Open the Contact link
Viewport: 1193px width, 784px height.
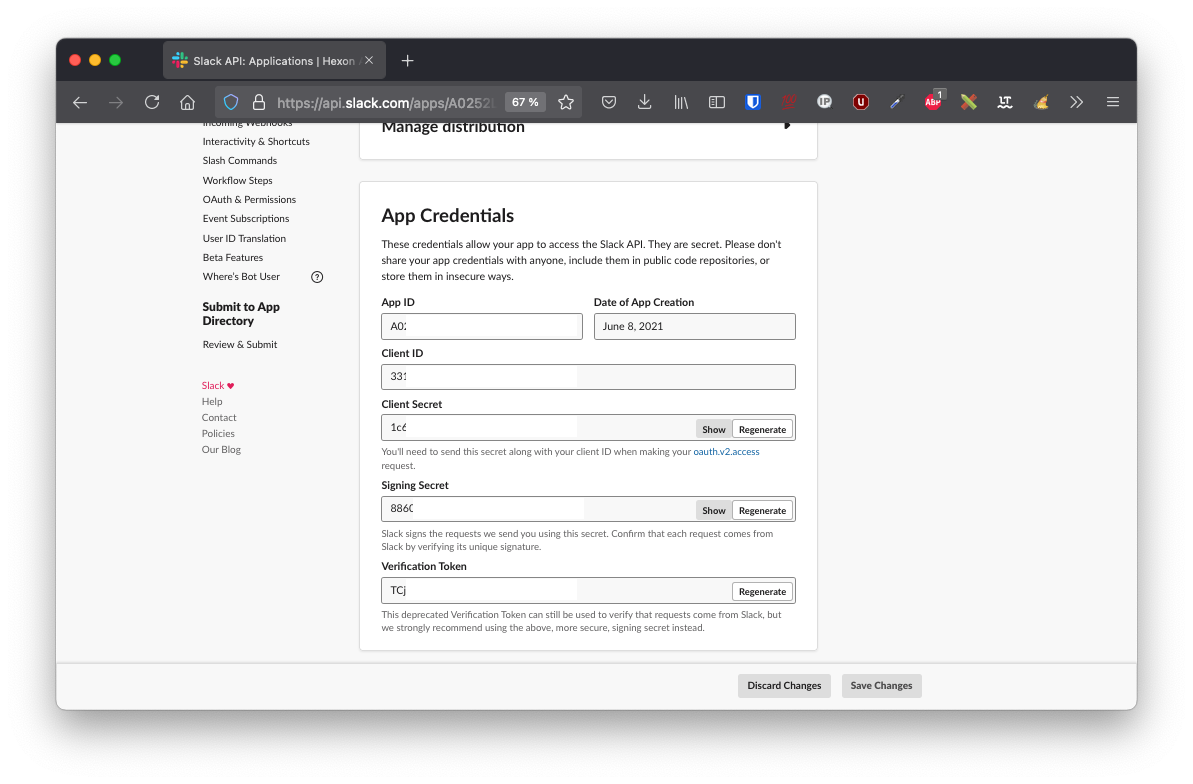click(219, 418)
